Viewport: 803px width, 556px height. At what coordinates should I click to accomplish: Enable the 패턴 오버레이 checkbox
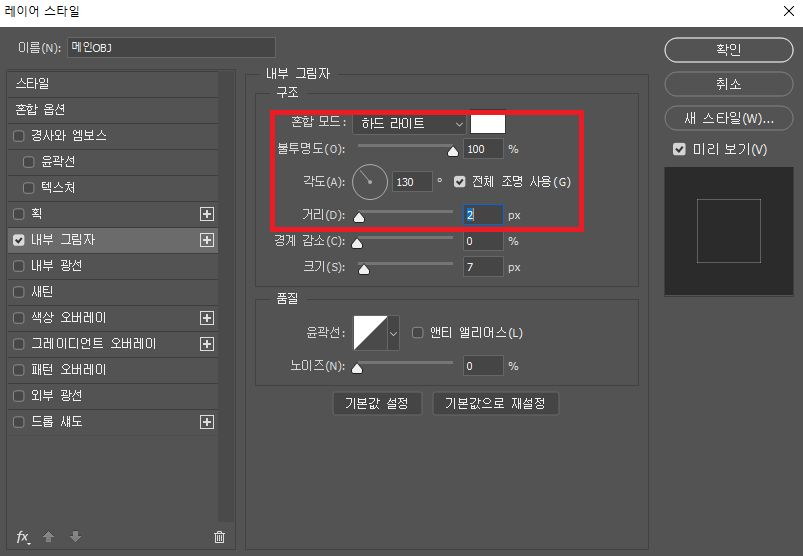coord(19,370)
